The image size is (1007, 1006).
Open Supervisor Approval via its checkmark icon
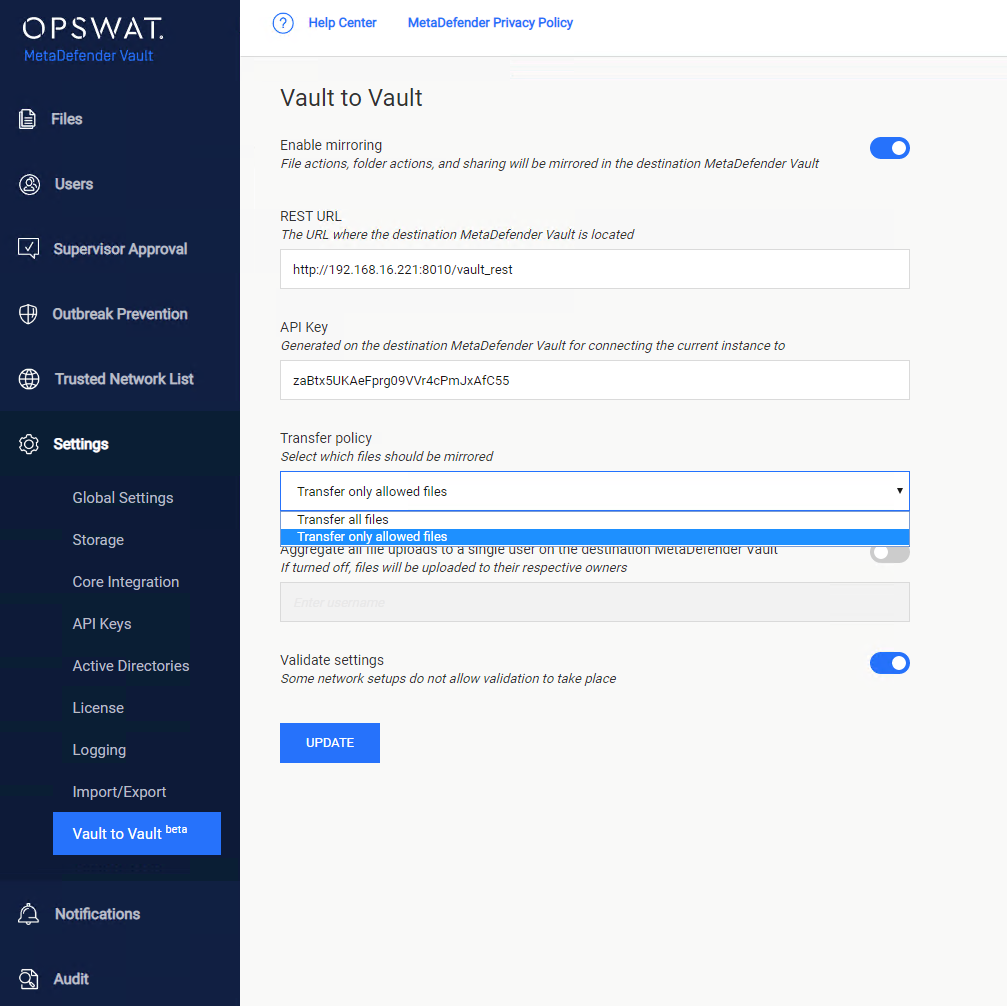[30, 248]
